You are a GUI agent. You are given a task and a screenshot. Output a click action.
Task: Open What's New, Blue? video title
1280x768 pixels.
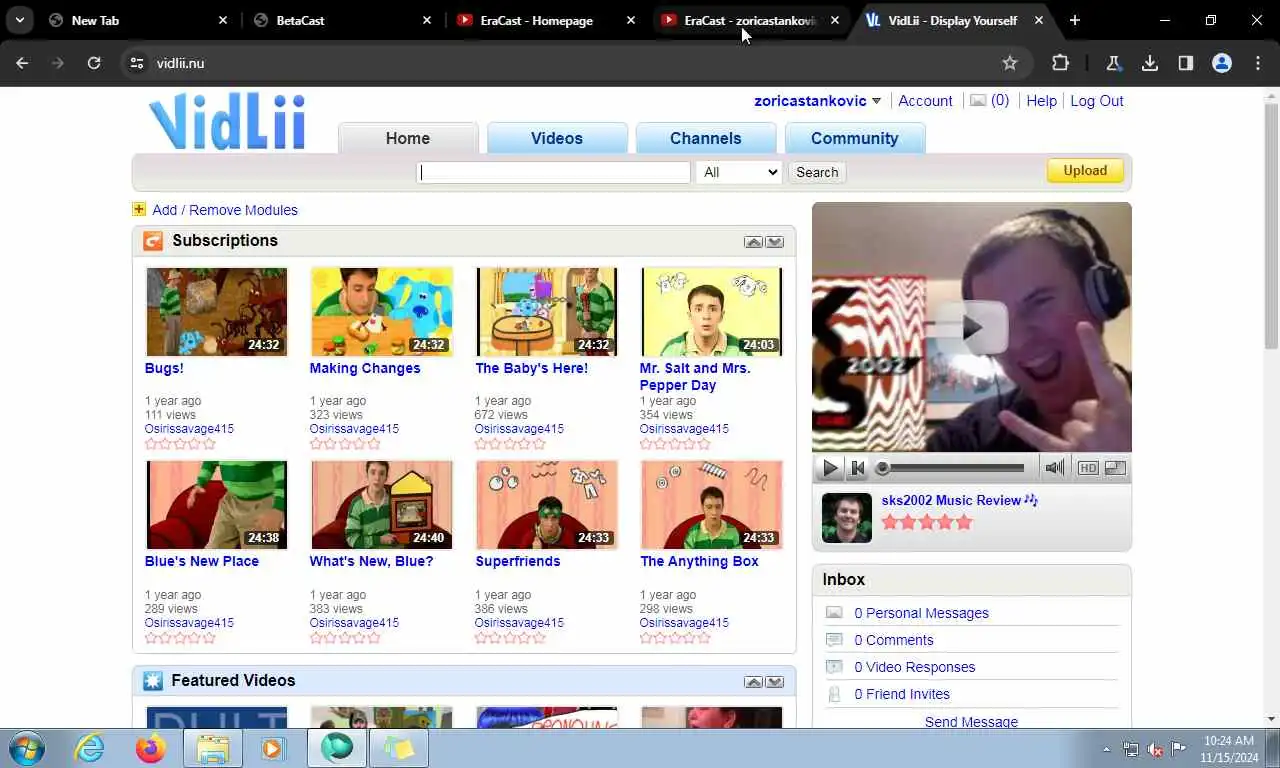pyautogui.click(x=371, y=561)
